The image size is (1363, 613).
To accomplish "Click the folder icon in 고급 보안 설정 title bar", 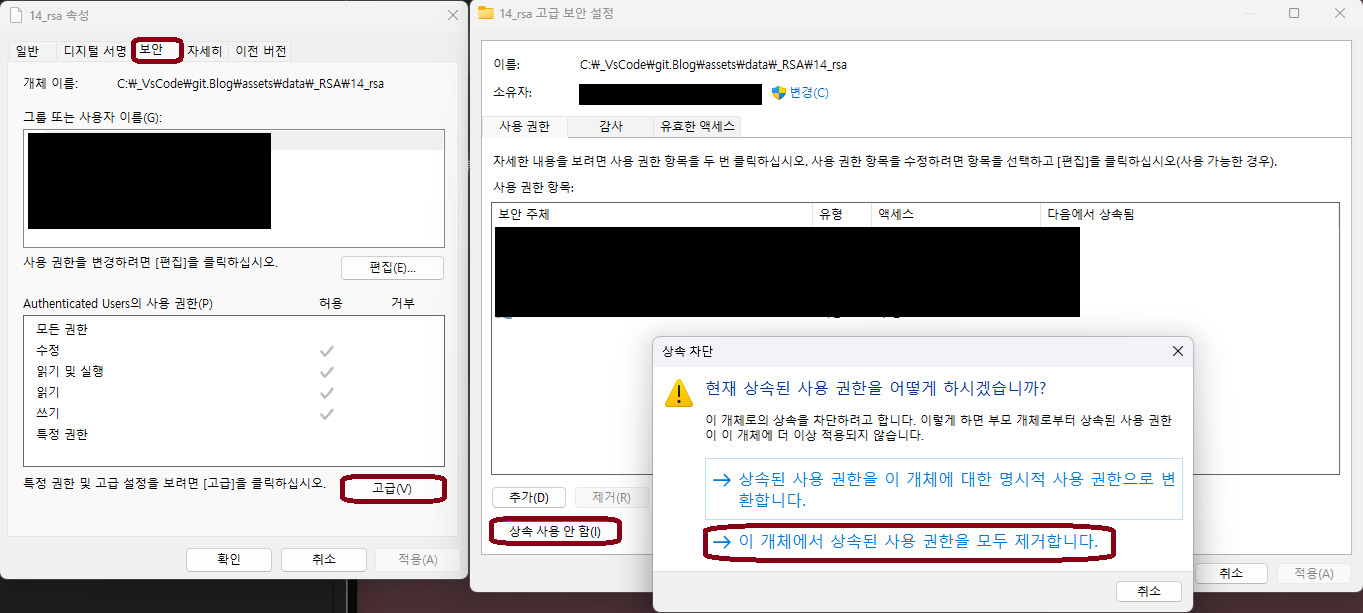I will [x=486, y=13].
